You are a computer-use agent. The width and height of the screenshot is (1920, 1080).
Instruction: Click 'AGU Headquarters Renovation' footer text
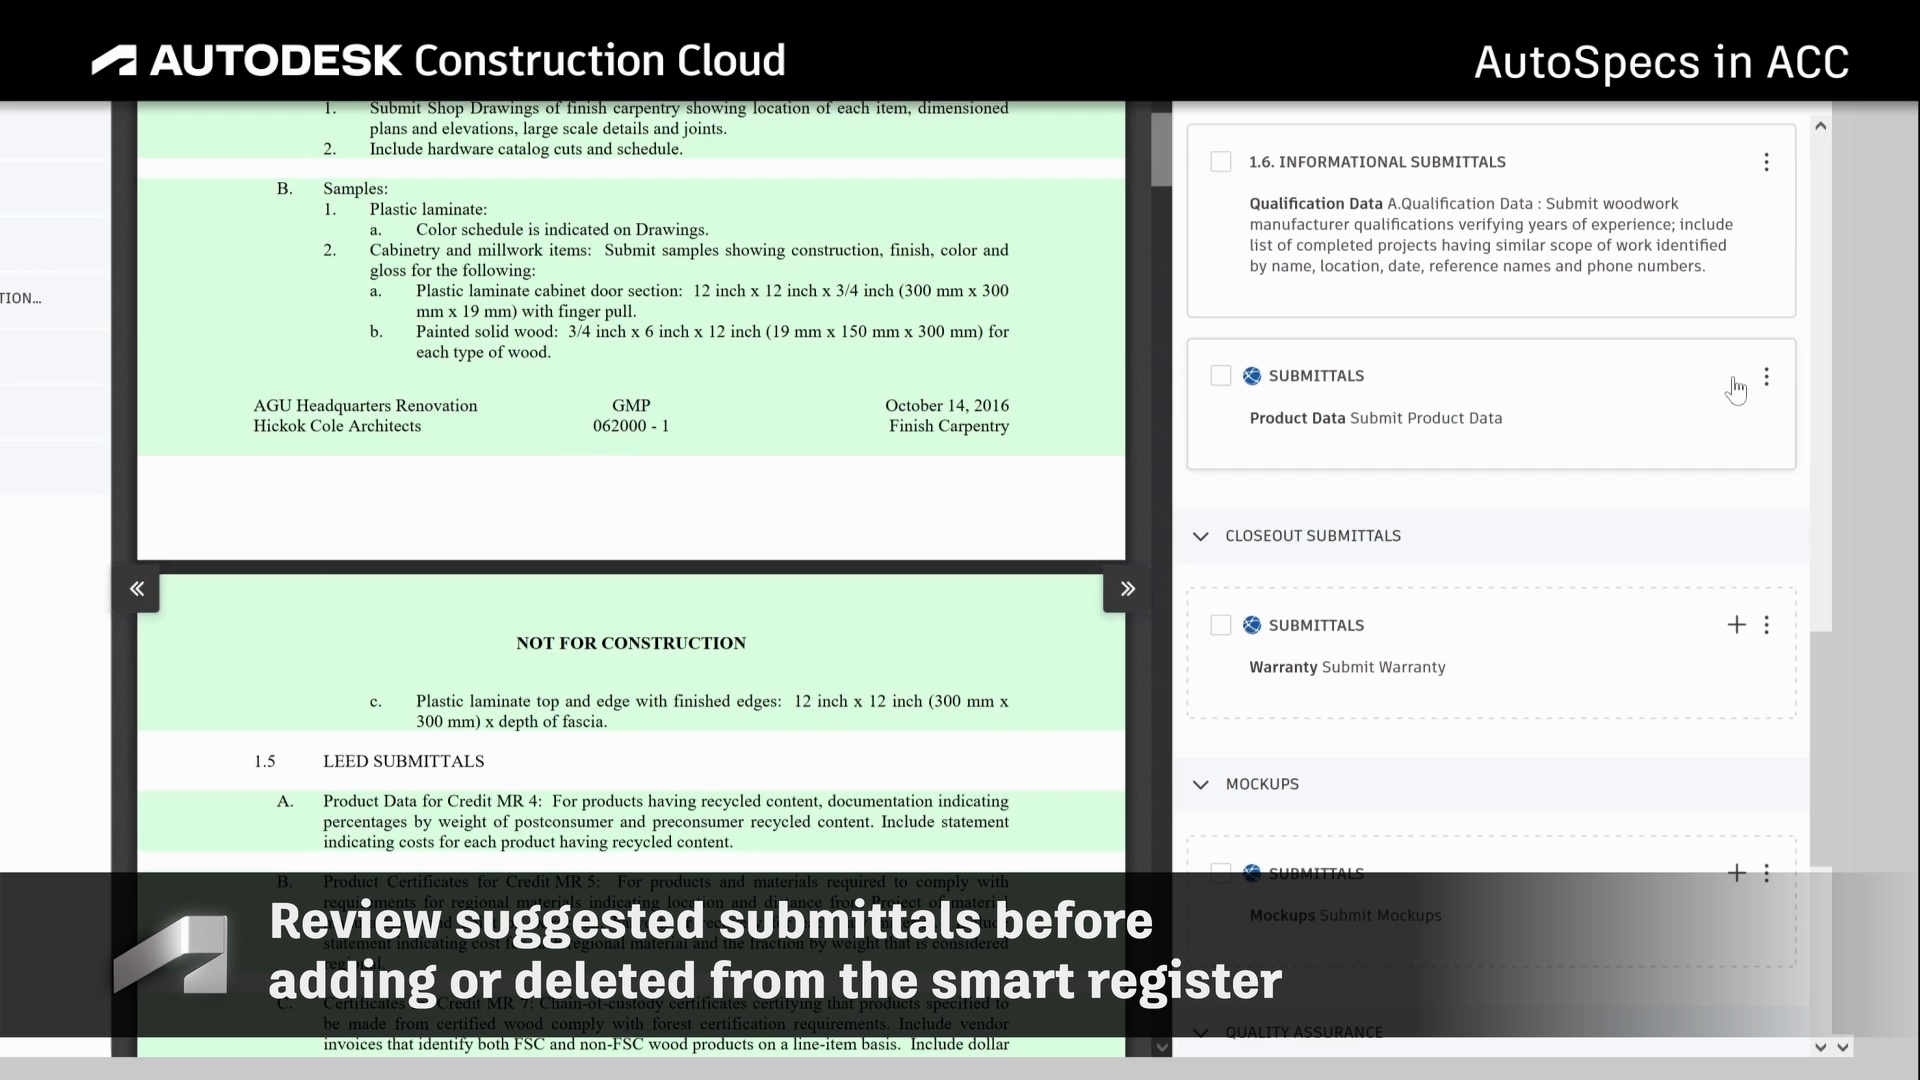[x=365, y=405]
